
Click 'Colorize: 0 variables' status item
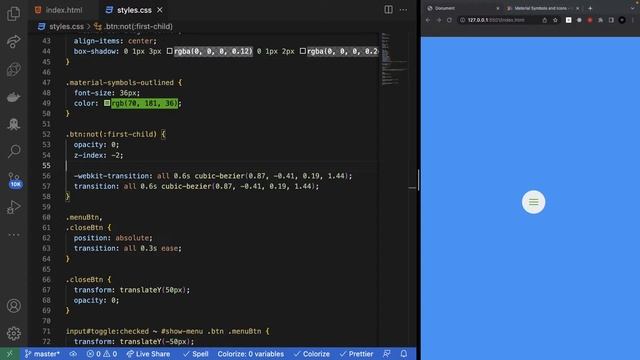(x=251, y=354)
